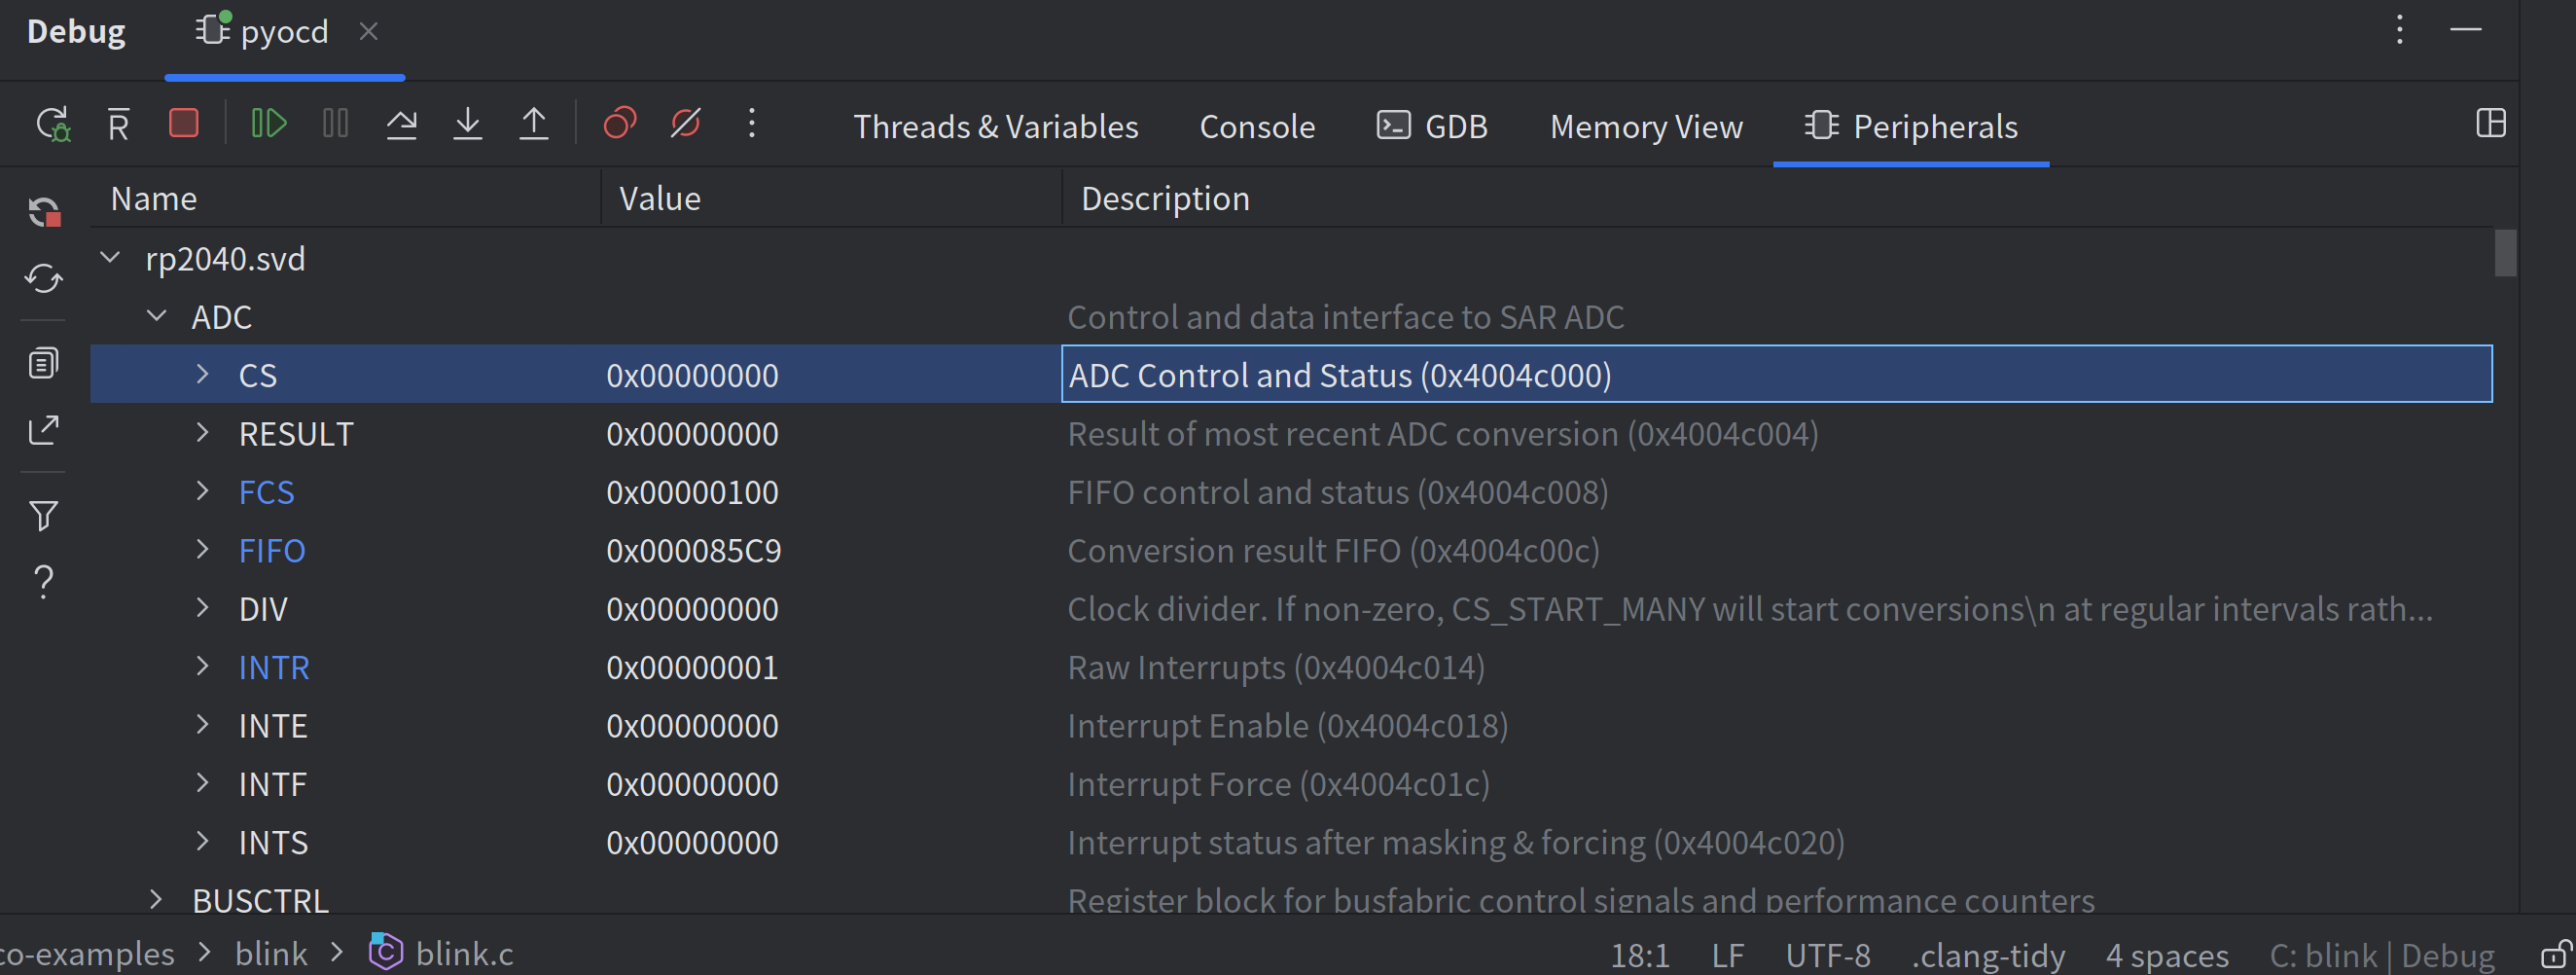2576x975 pixels.
Task: Switch to the Memory View tab
Action: (x=1646, y=127)
